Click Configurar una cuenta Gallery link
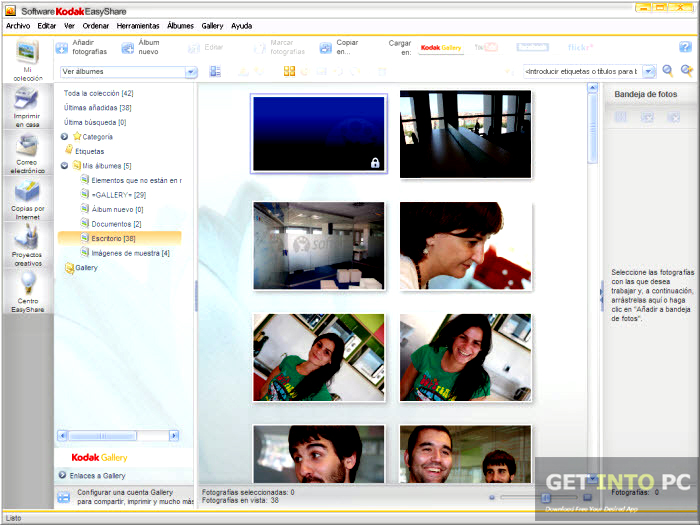This screenshot has width=700, height=525. pos(135,497)
